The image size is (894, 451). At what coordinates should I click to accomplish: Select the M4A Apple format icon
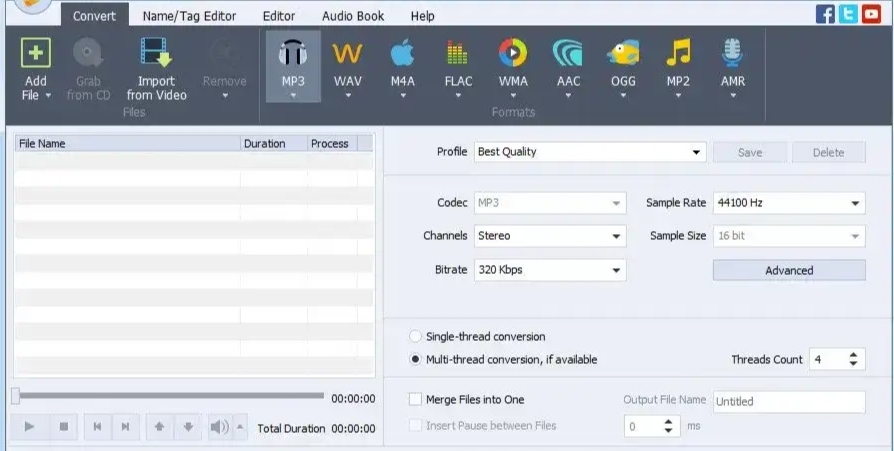(x=402, y=53)
